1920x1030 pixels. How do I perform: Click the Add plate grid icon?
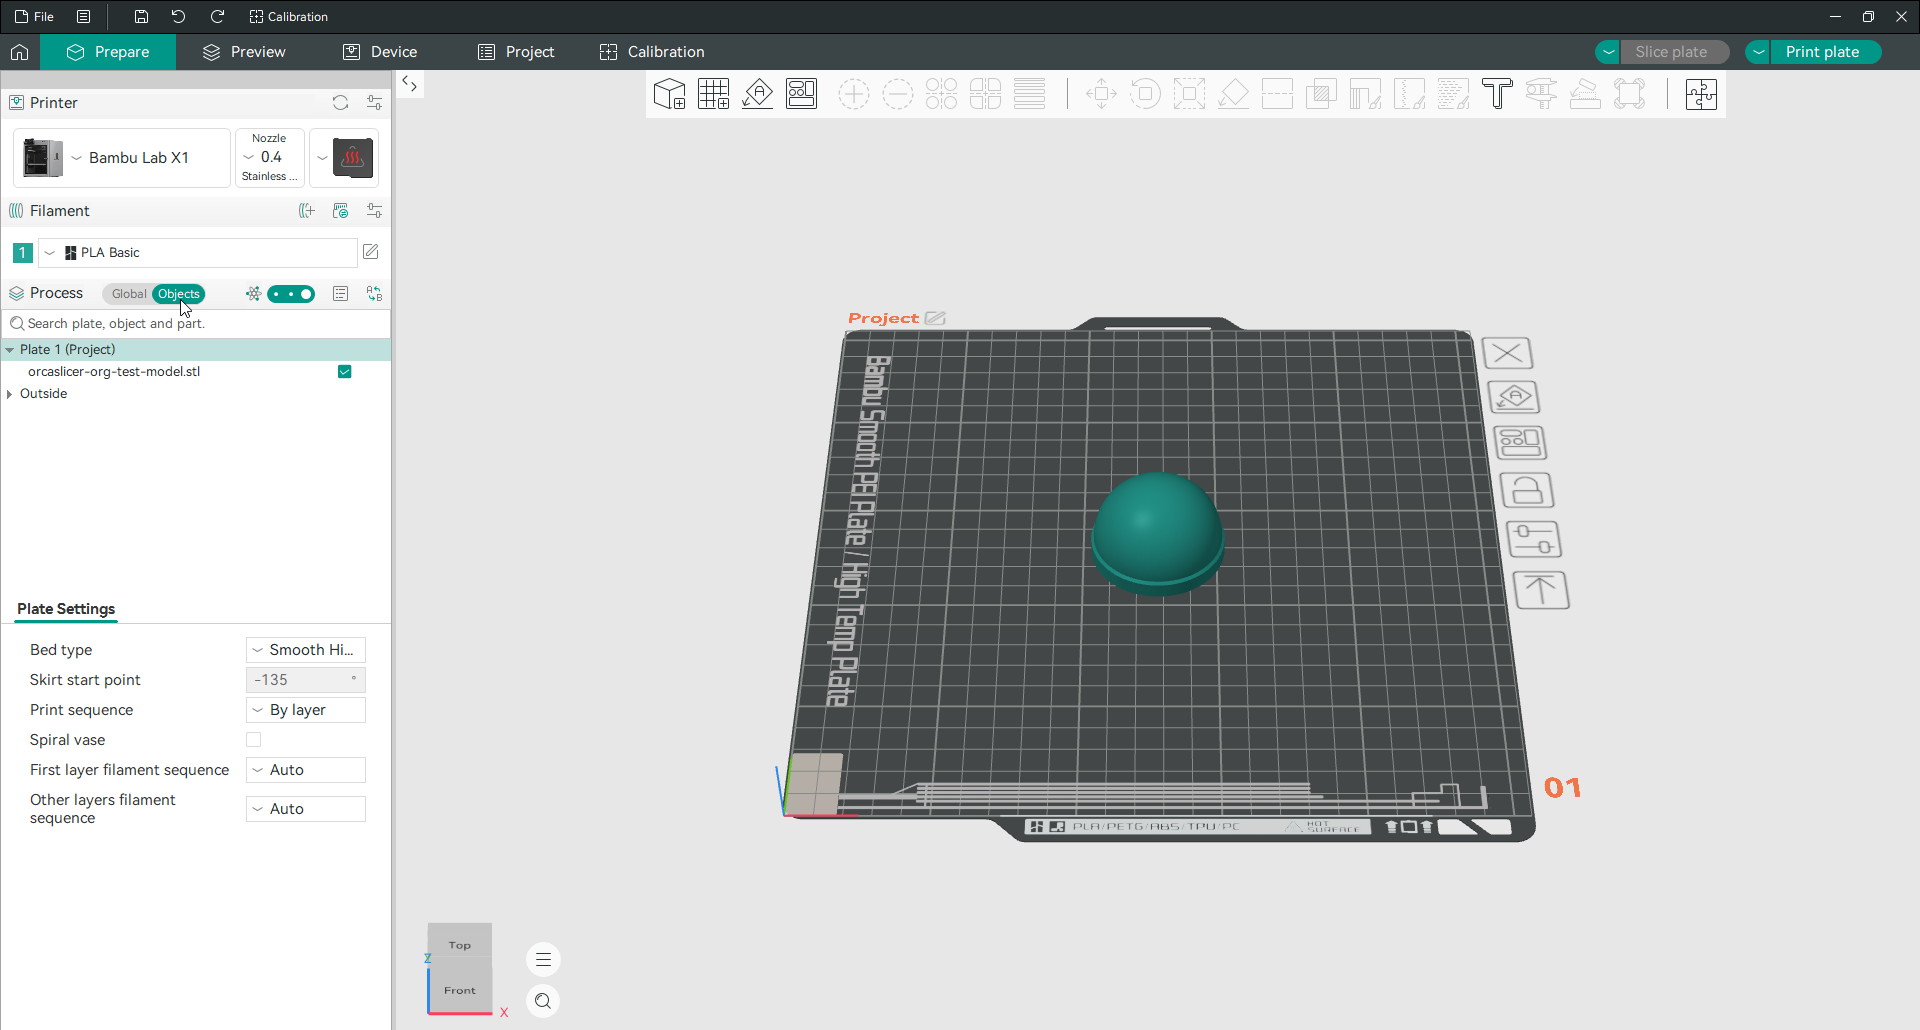(x=713, y=94)
